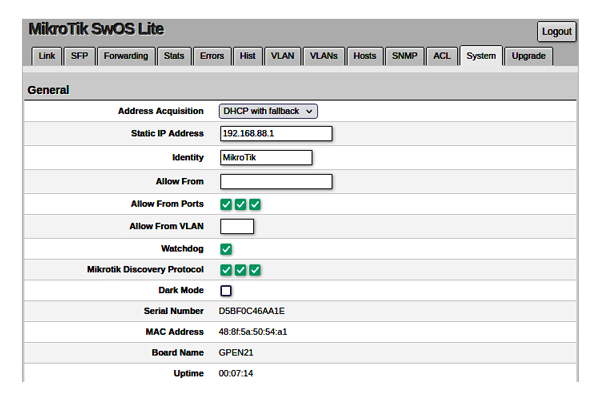Select the board name GPEN21
This screenshot has height=400, width=600.
(236, 353)
